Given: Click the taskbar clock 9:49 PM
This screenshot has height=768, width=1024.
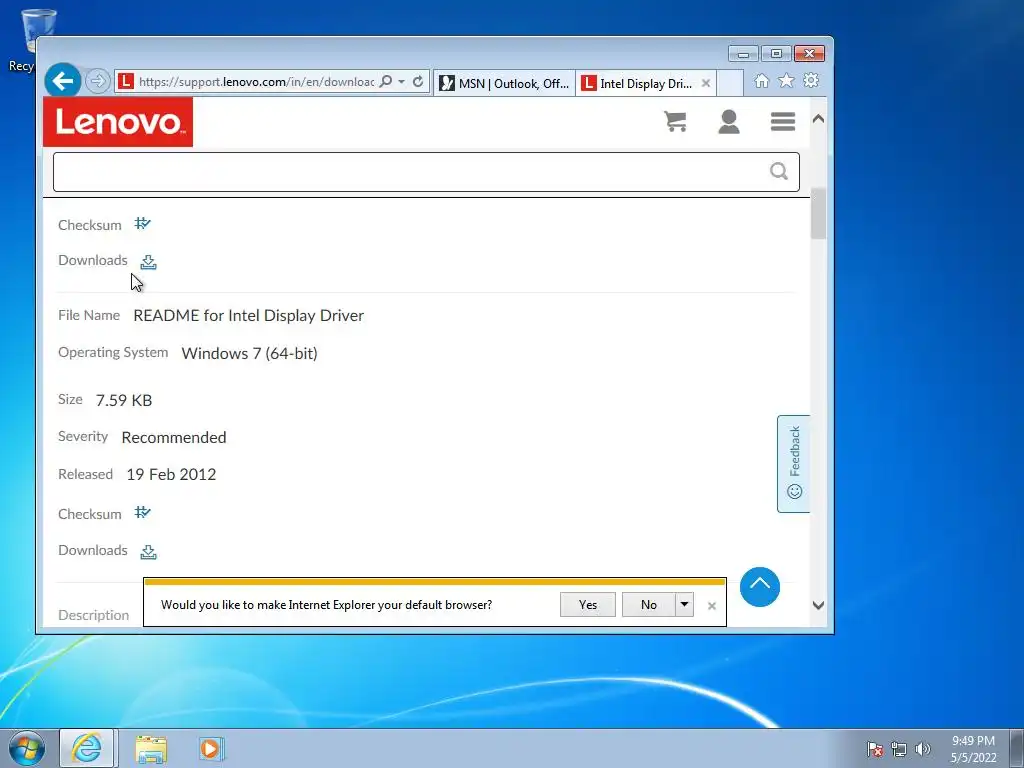Looking at the screenshot, I should coord(972,741).
